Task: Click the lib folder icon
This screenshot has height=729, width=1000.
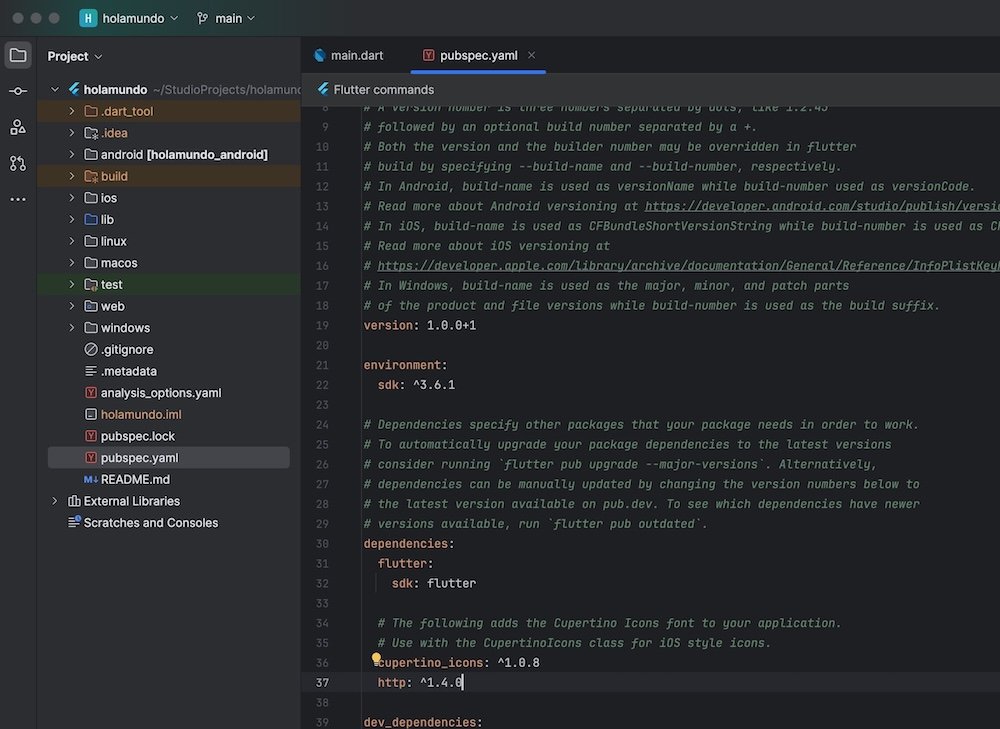Action: tap(91, 219)
